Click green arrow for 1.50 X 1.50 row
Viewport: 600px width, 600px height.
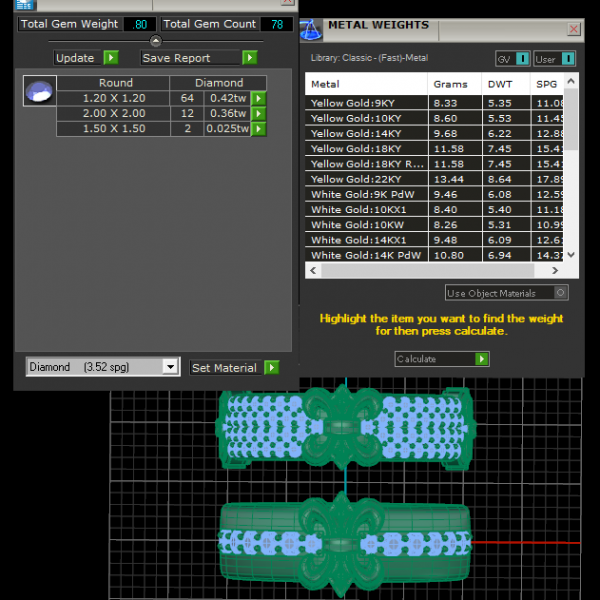click(258, 129)
